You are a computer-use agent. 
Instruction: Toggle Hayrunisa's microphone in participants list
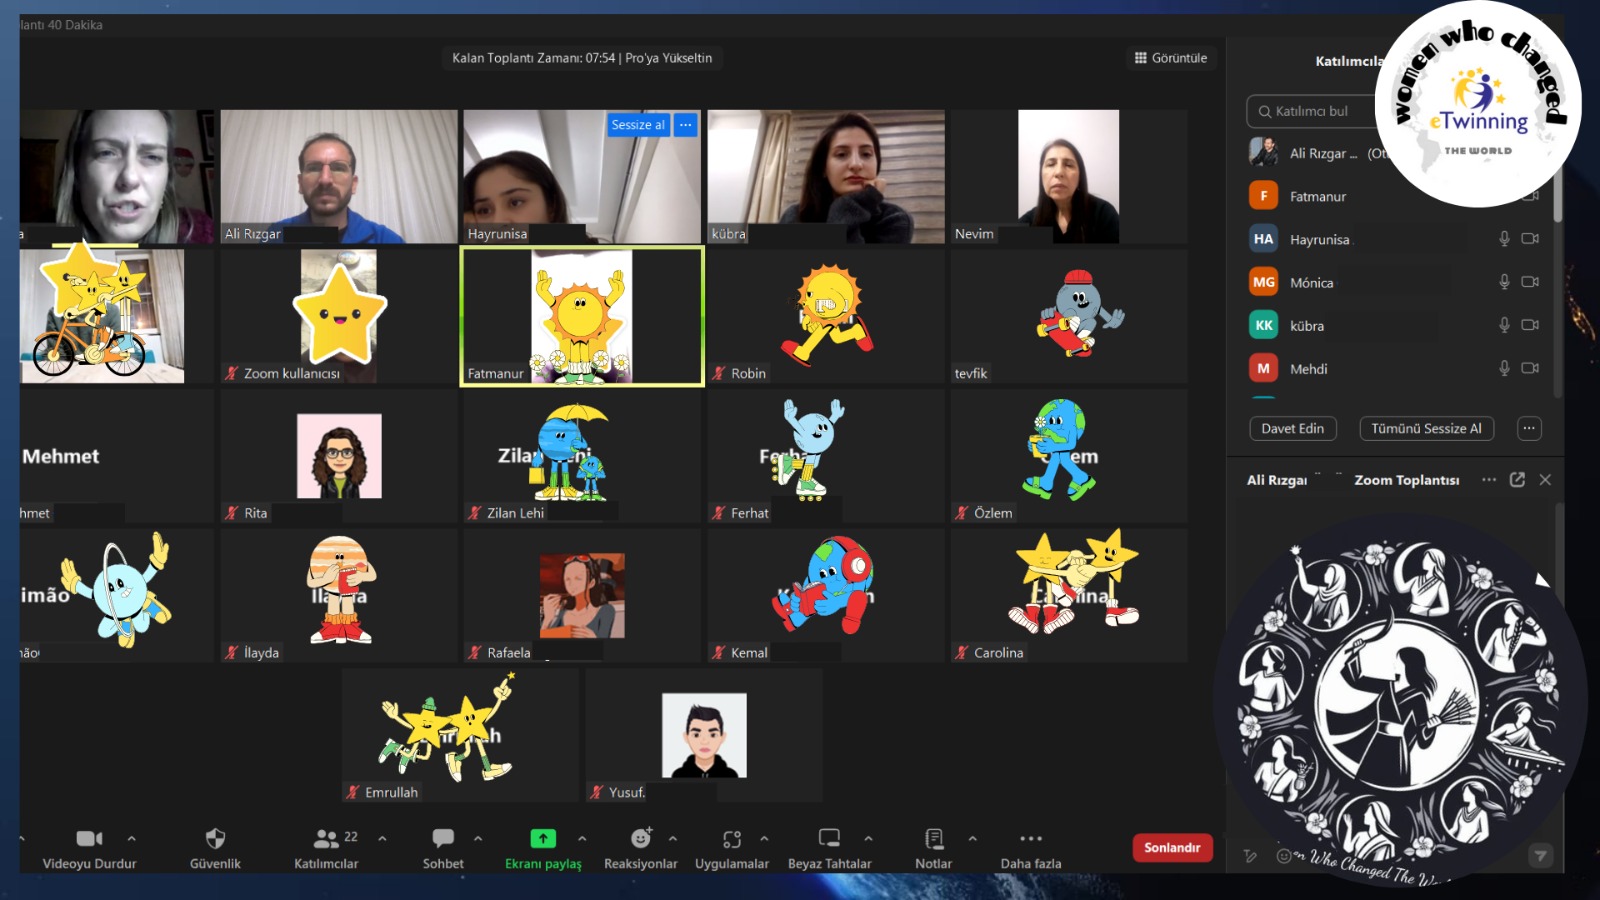tap(1504, 239)
